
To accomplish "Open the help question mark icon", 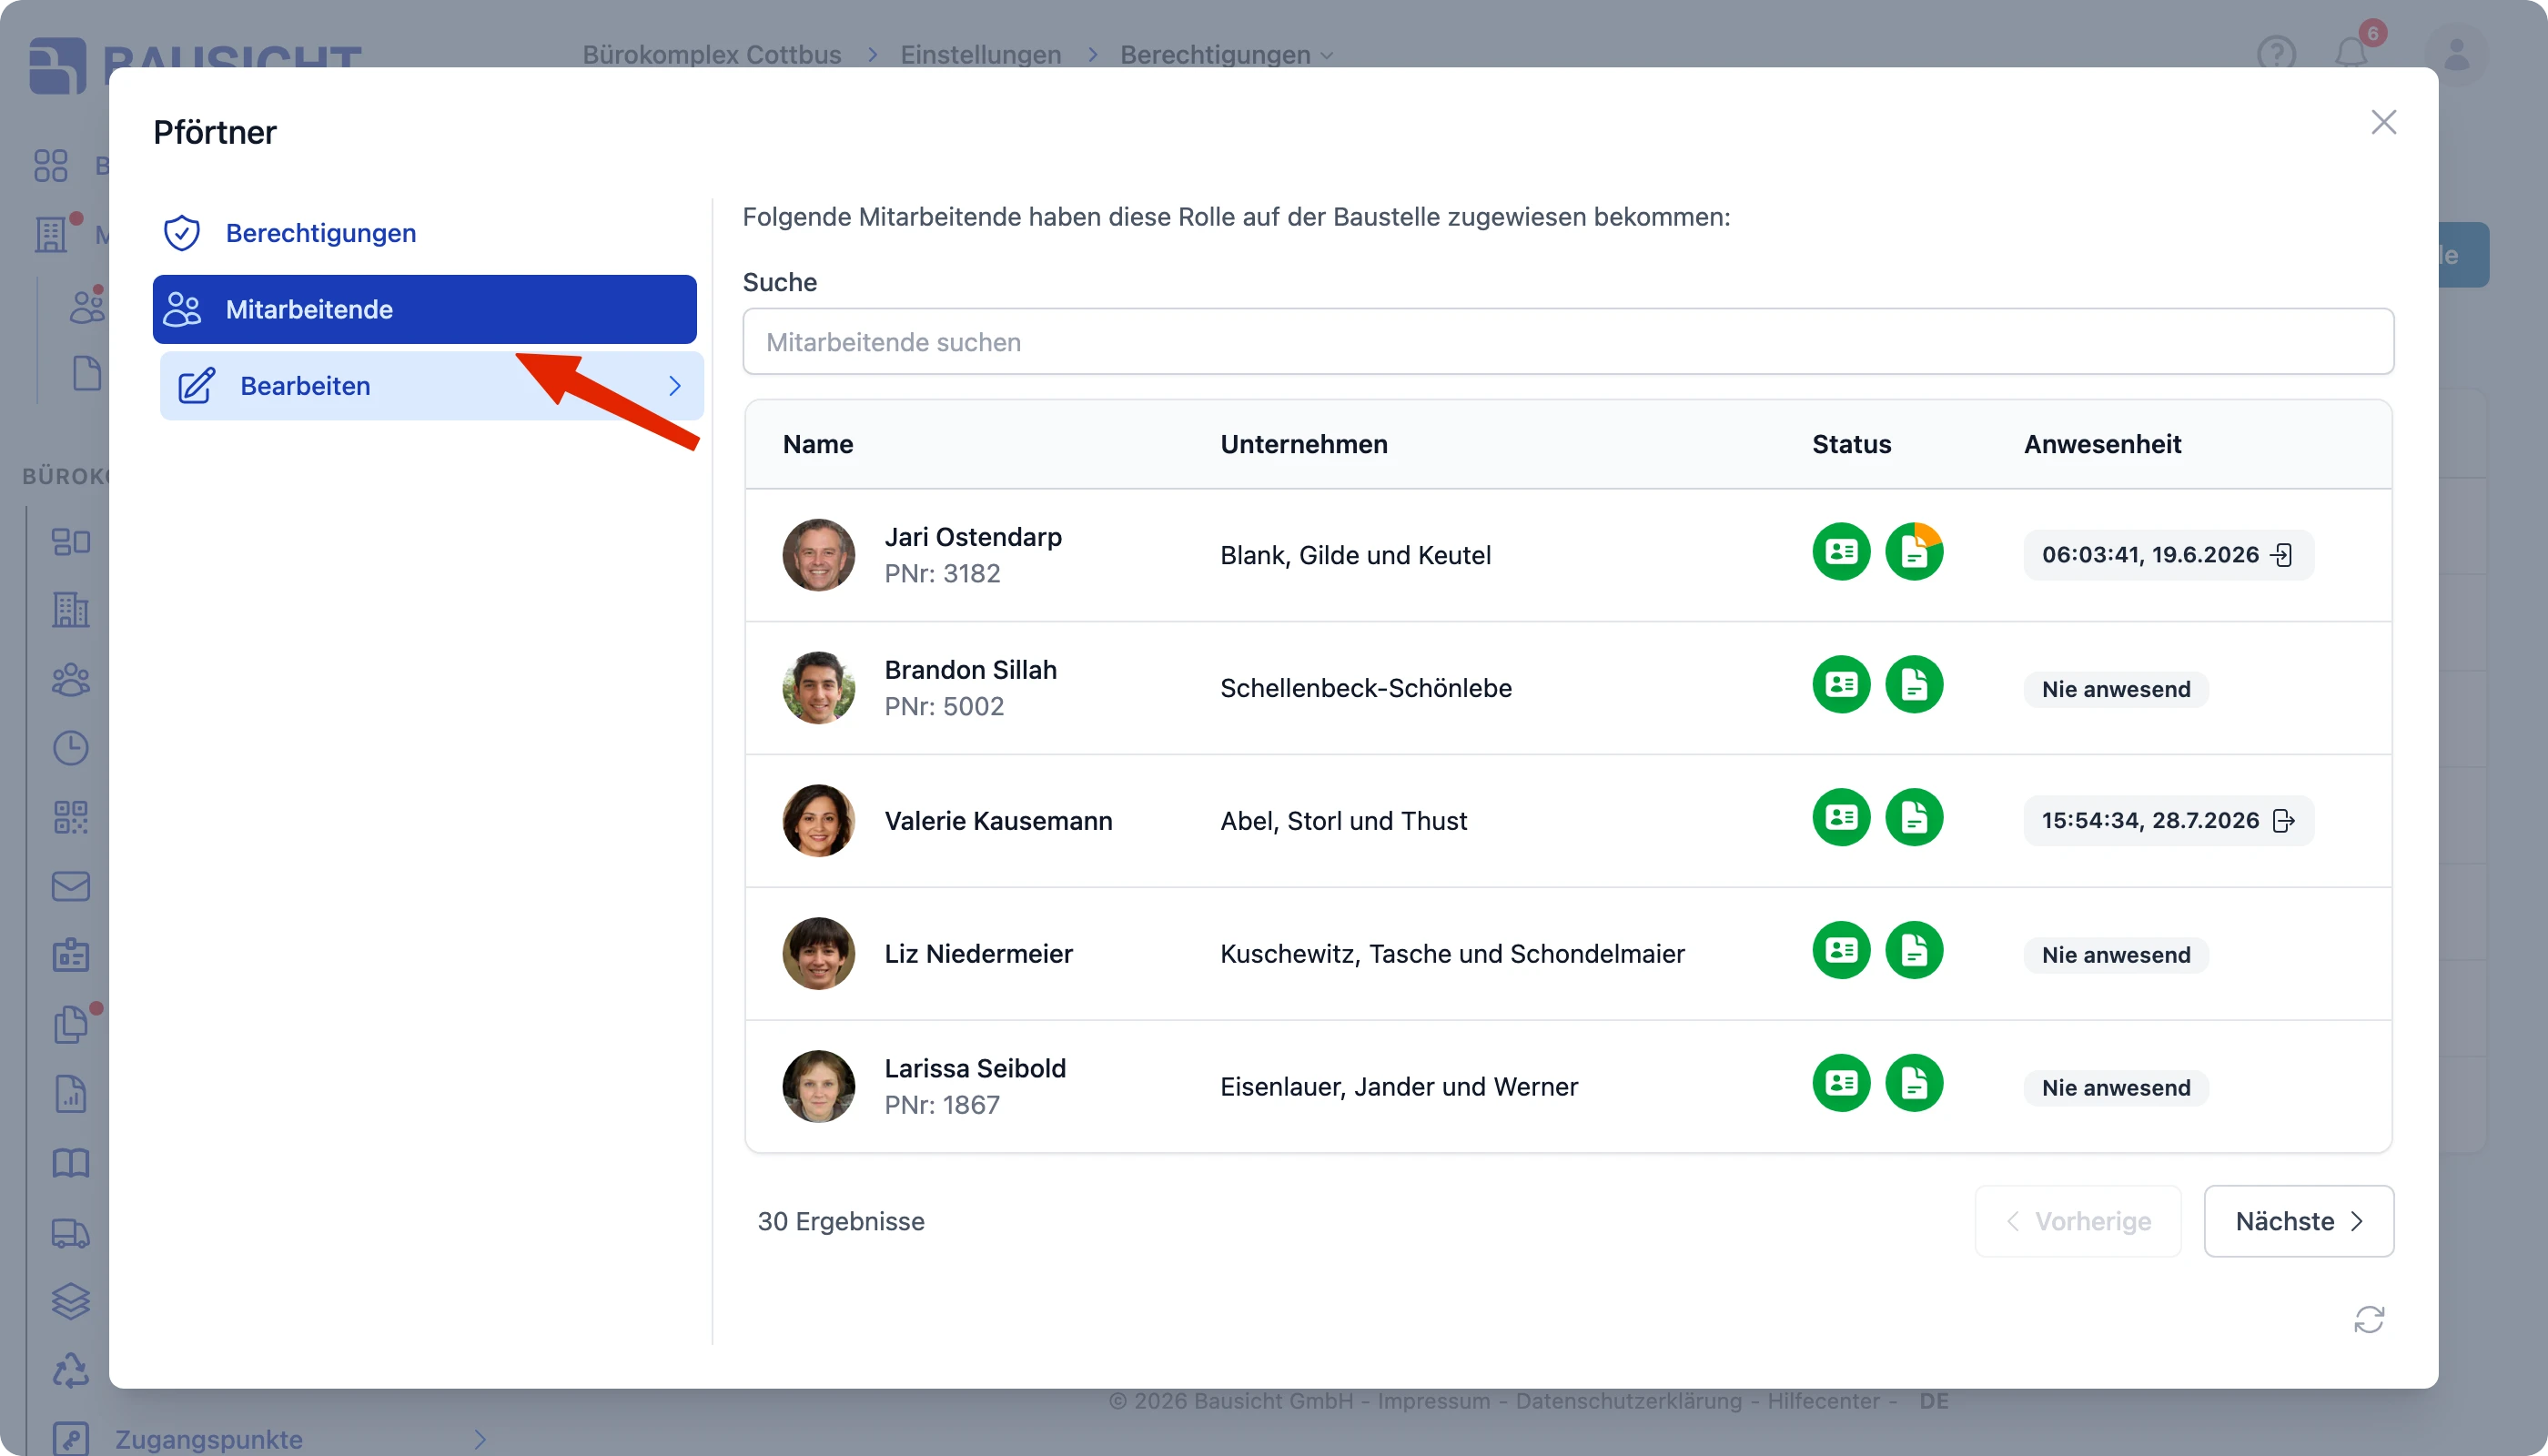I will pos(2276,54).
